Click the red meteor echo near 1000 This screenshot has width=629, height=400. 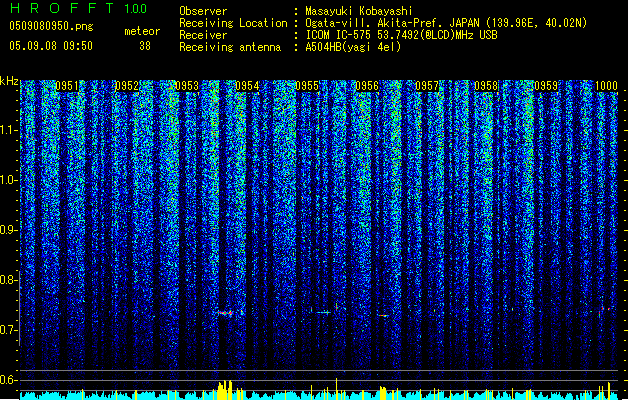tap(605, 310)
